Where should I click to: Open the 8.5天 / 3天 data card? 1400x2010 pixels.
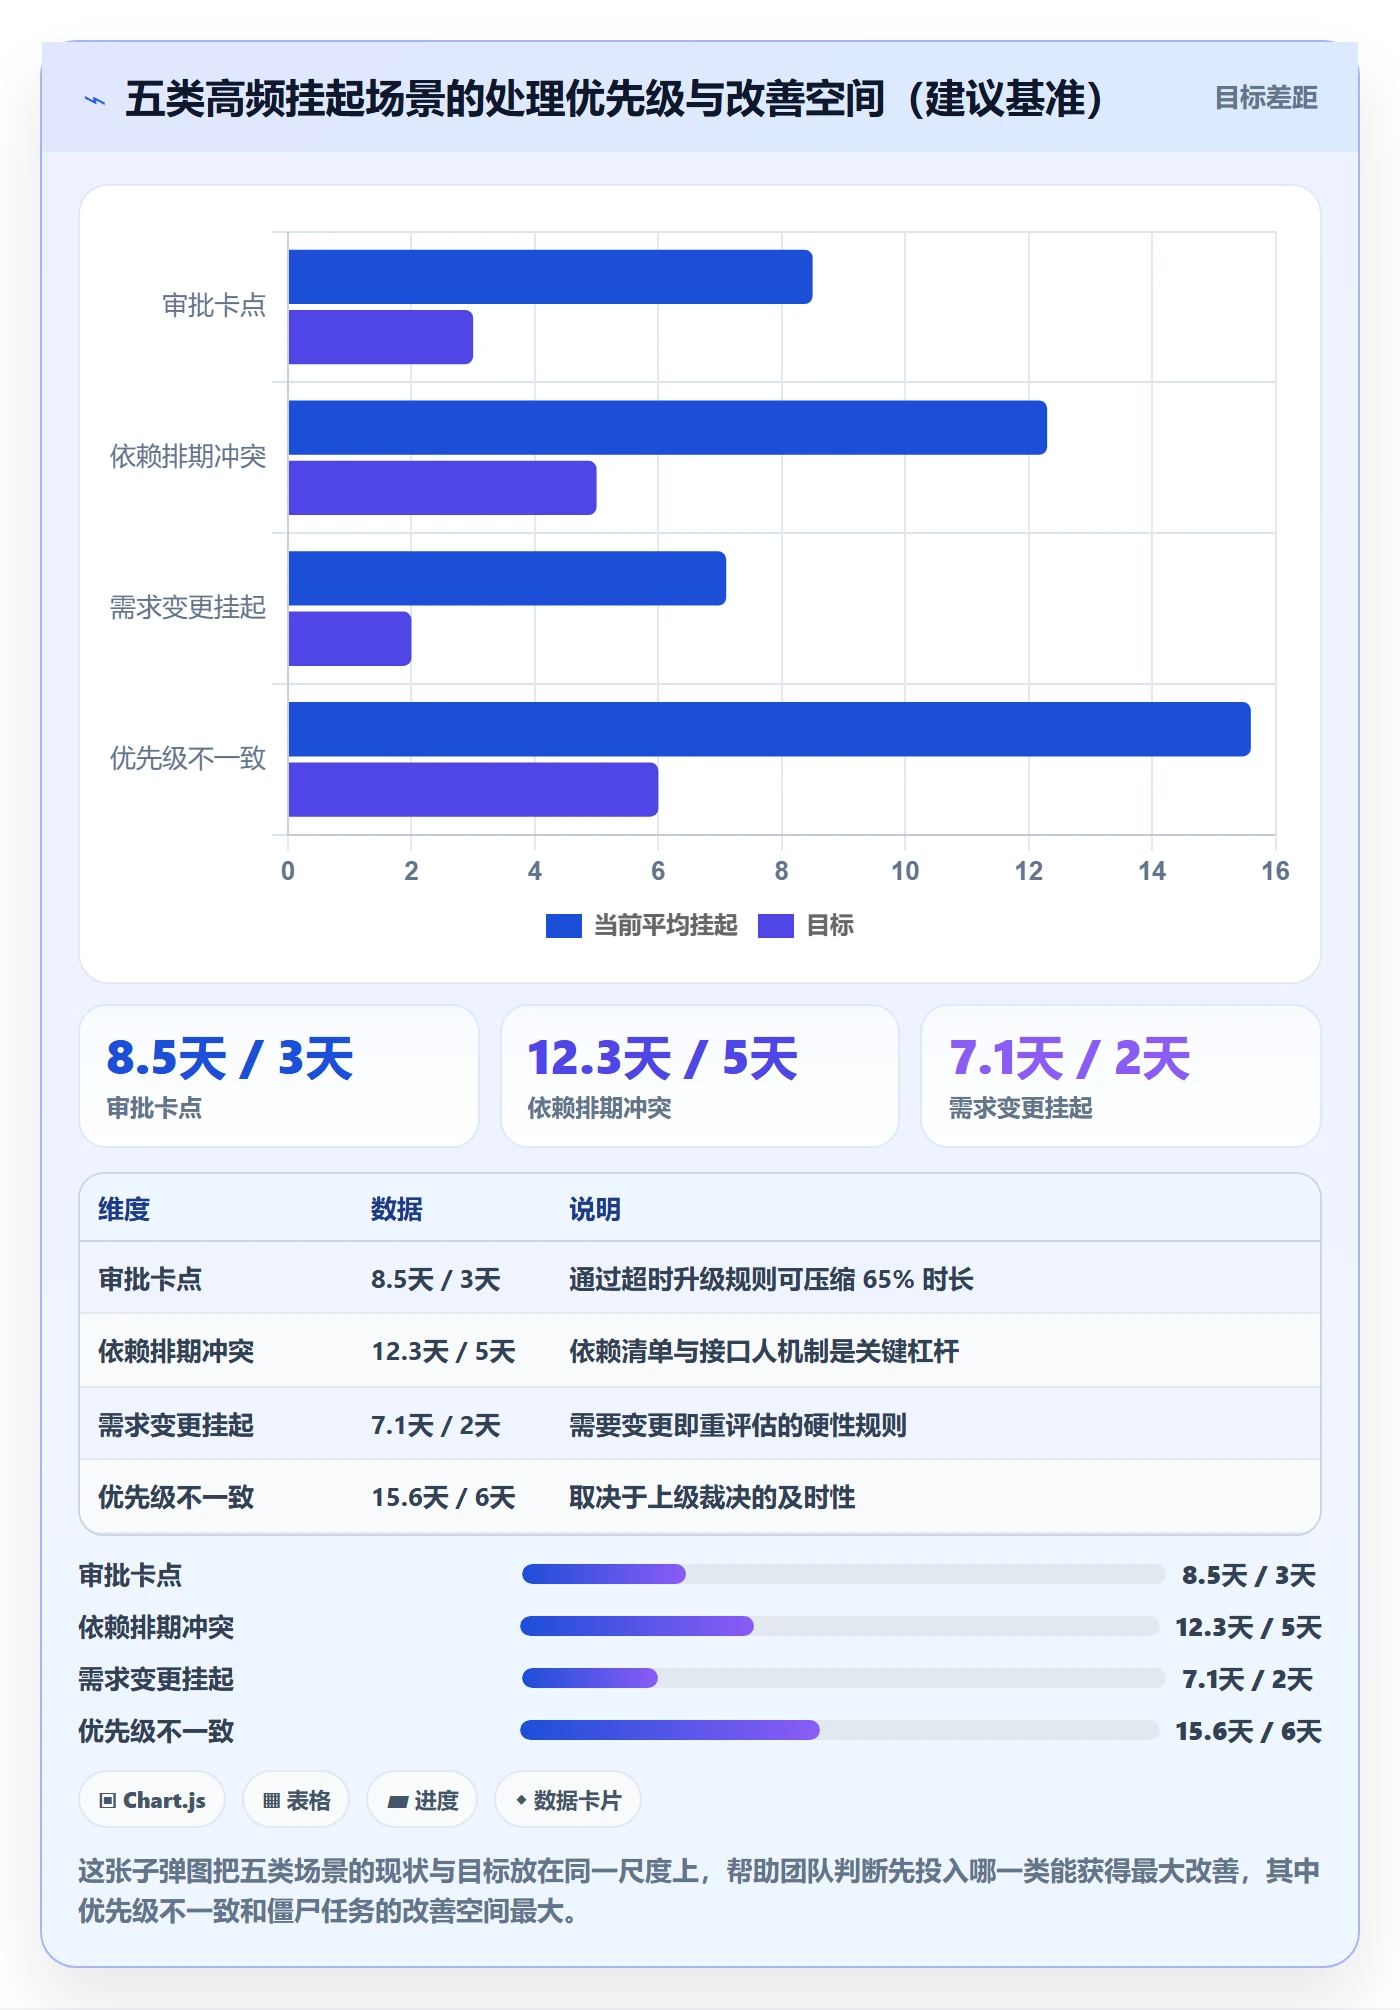[279, 1076]
